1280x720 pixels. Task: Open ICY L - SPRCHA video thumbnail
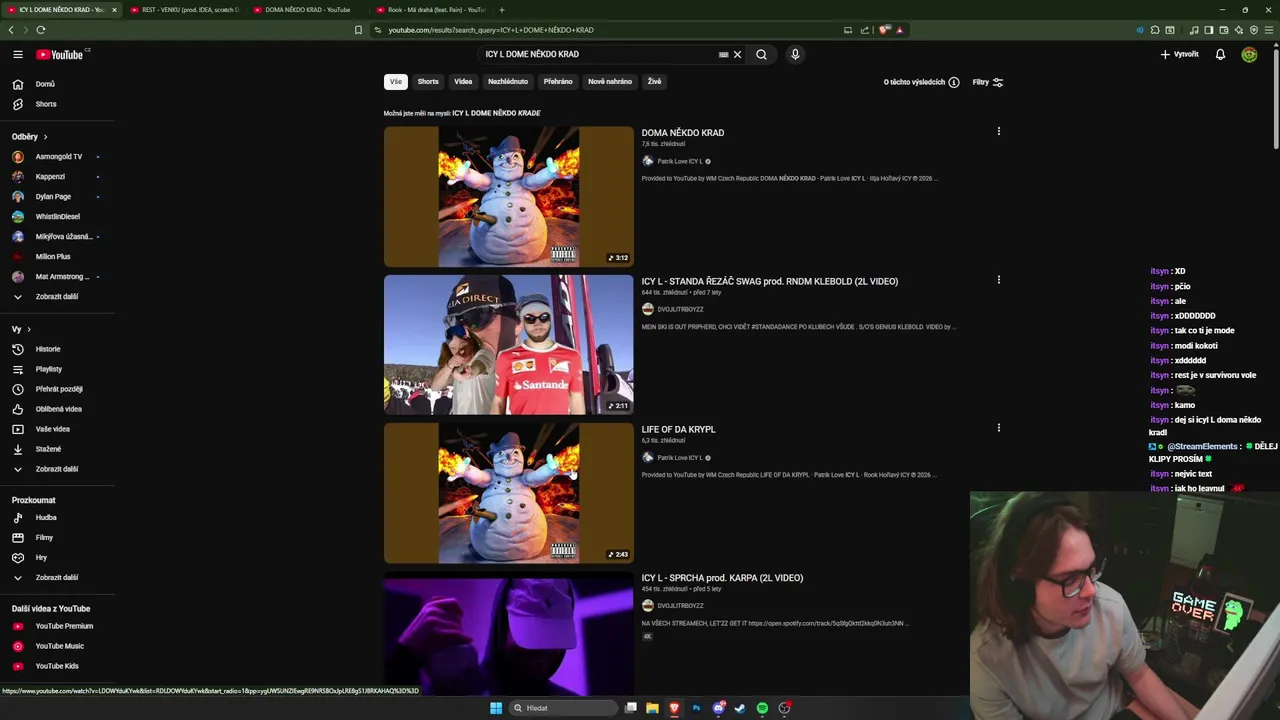tap(509, 633)
